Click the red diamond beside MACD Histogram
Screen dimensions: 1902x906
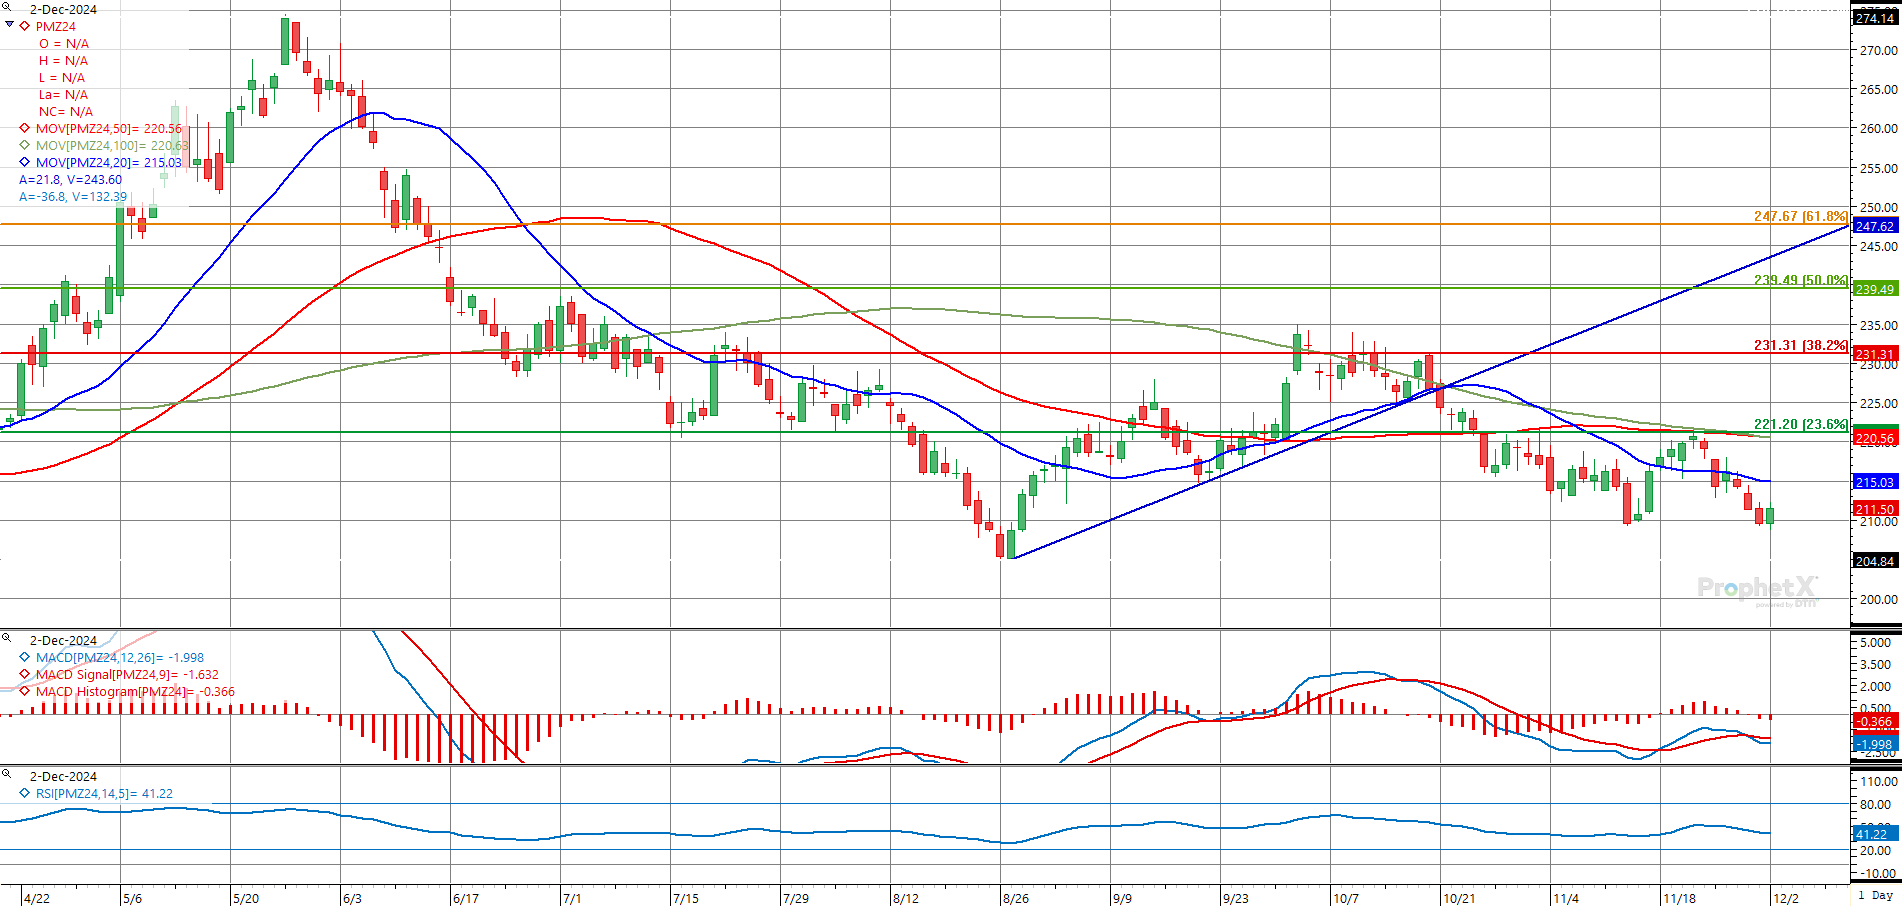[x=25, y=691]
